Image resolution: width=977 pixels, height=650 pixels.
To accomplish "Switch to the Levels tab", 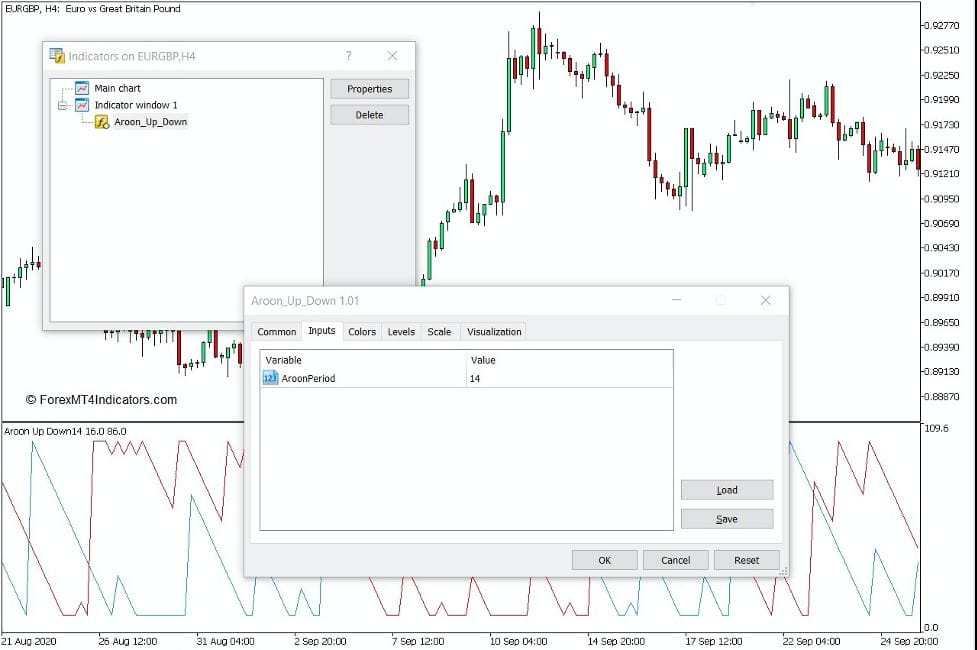I will (x=401, y=331).
